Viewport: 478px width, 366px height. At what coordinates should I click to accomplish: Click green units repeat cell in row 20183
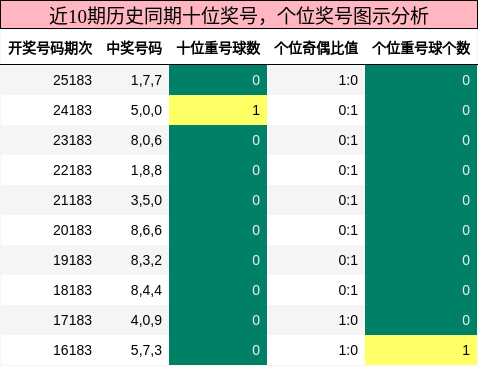click(421, 230)
